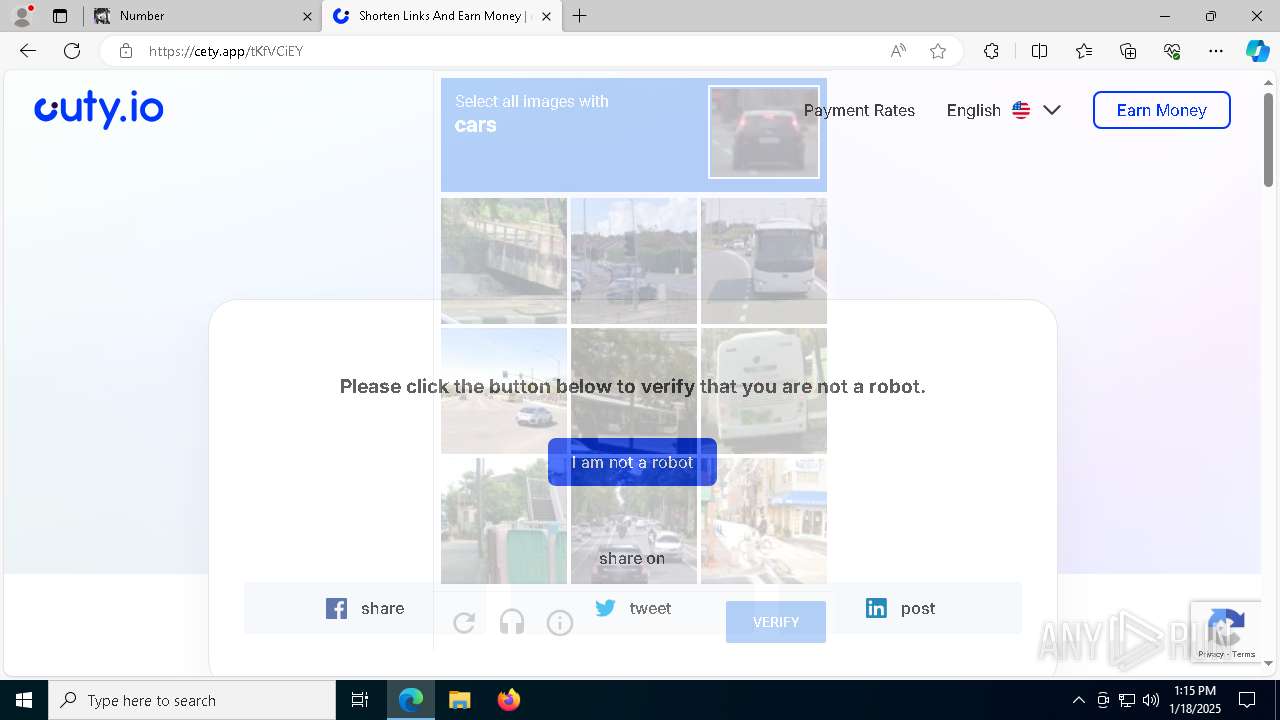This screenshot has width=1280, height=720.
Task: Get audio challenge headphones icon
Action: pos(512,623)
